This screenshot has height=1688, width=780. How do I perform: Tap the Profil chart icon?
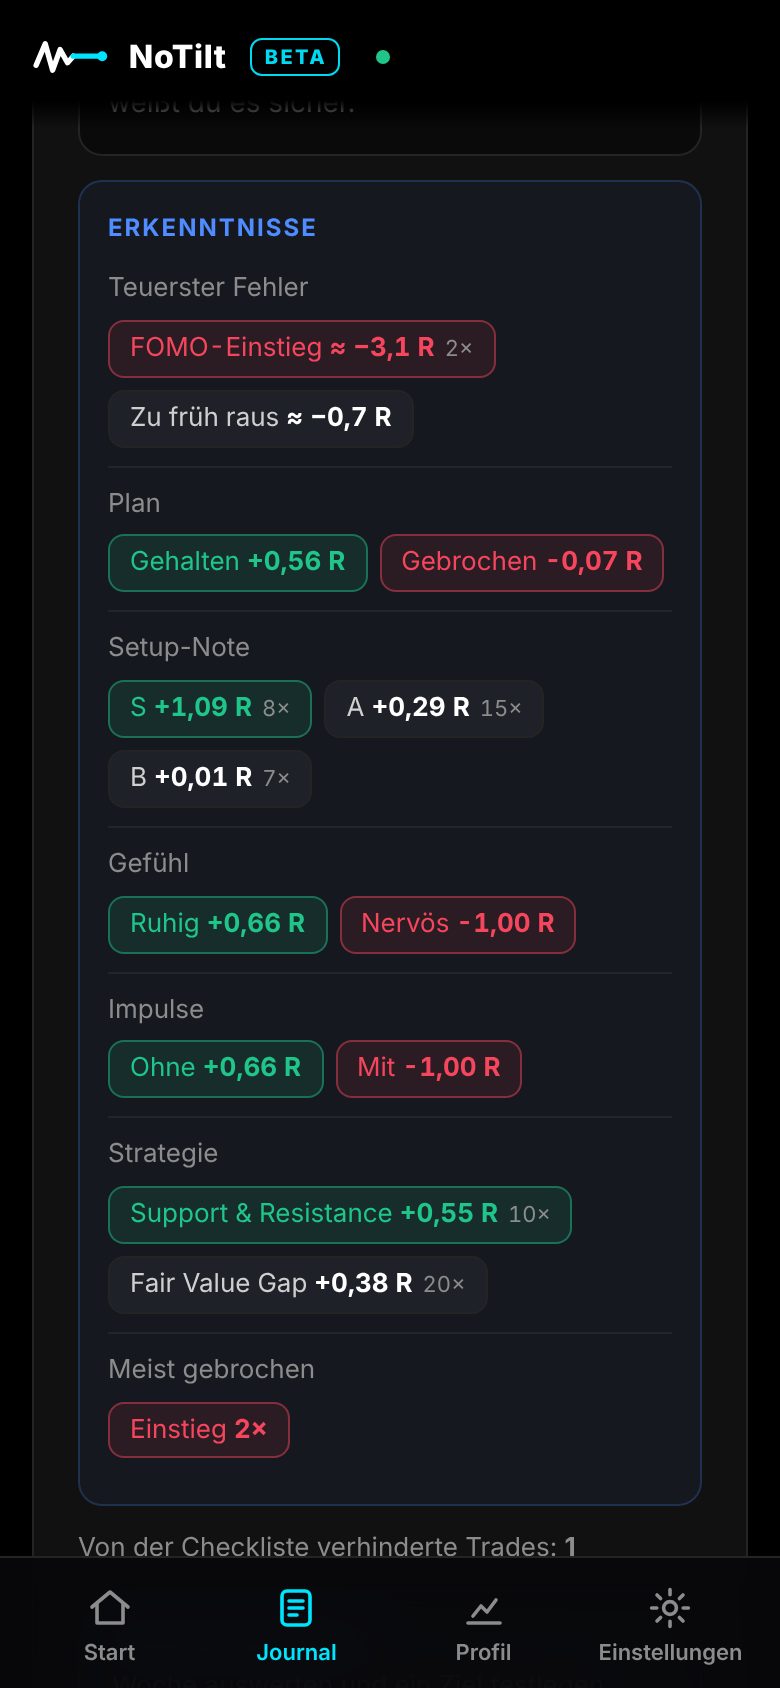(x=484, y=1609)
